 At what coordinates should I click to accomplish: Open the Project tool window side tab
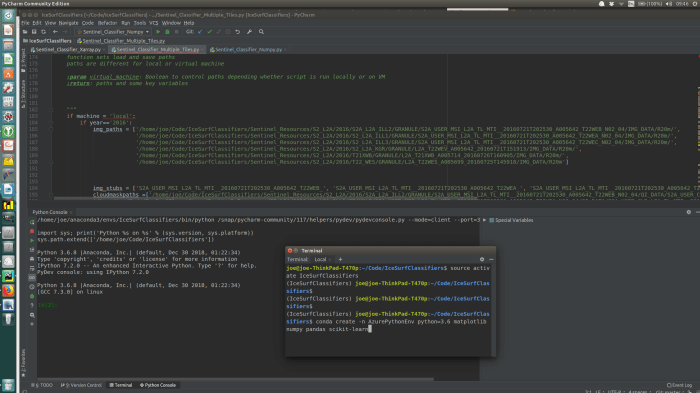click(x=23, y=60)
